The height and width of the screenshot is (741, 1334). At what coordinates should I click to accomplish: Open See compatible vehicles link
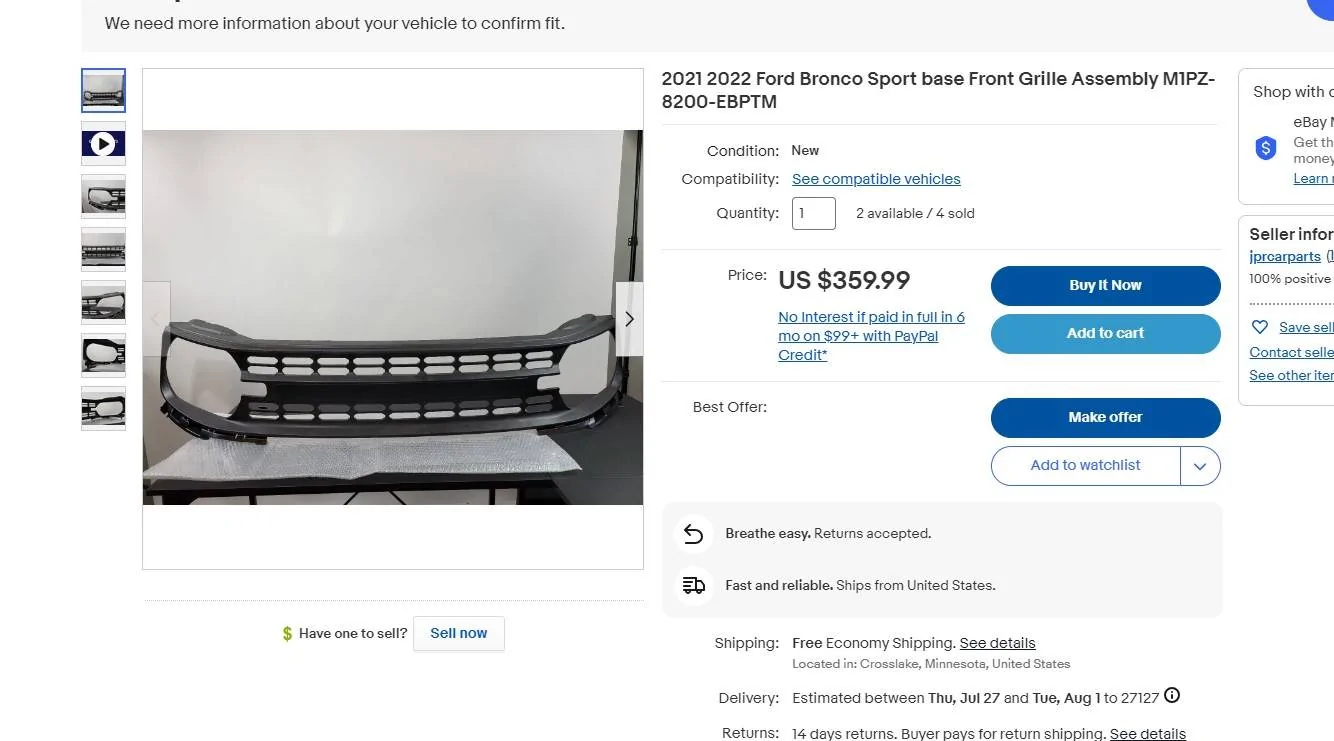click(x=876, y=179)
